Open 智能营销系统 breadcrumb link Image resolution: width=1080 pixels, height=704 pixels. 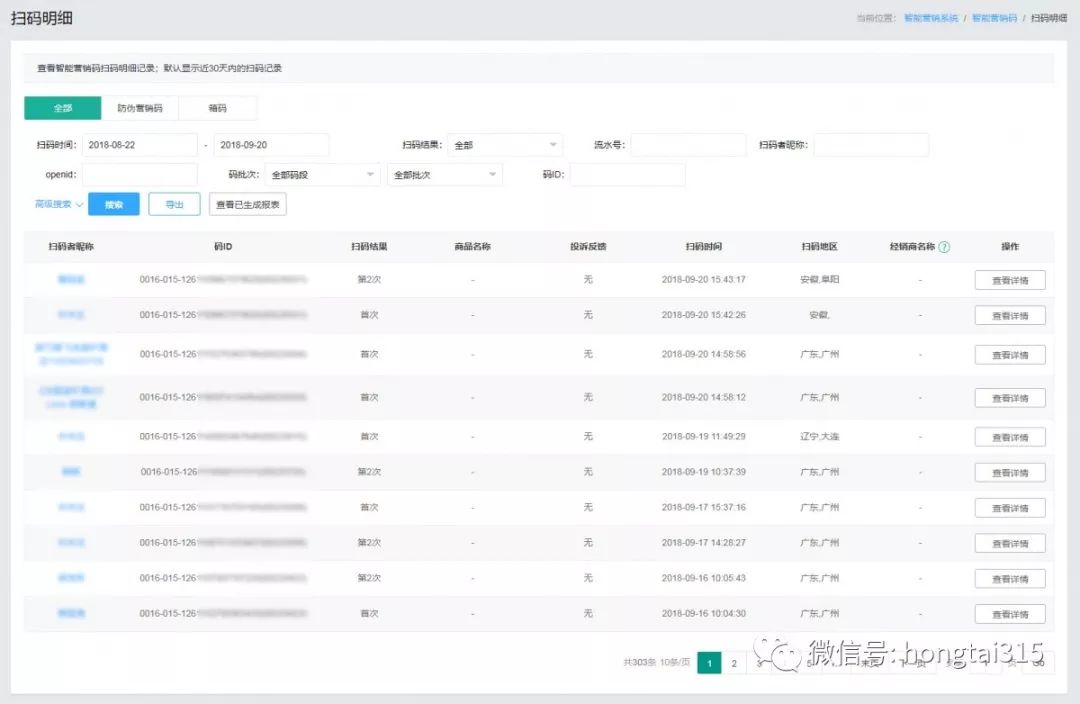pos(930,19)
